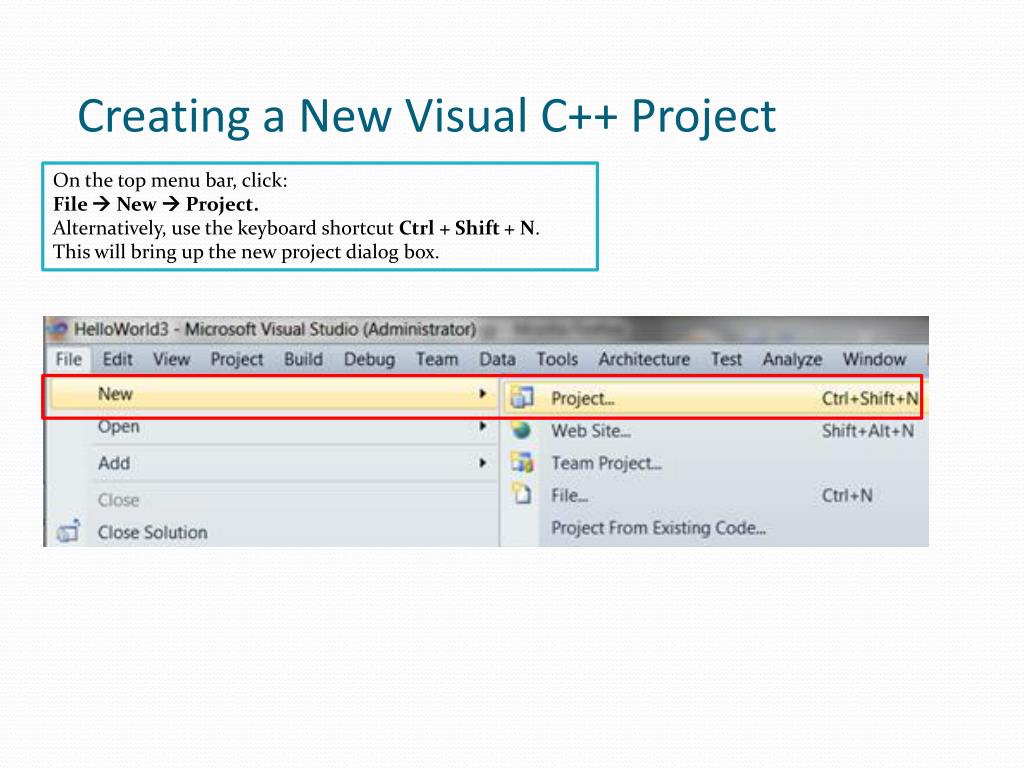Open the Window menu
1024x768 pixels.
coord(874,359)
